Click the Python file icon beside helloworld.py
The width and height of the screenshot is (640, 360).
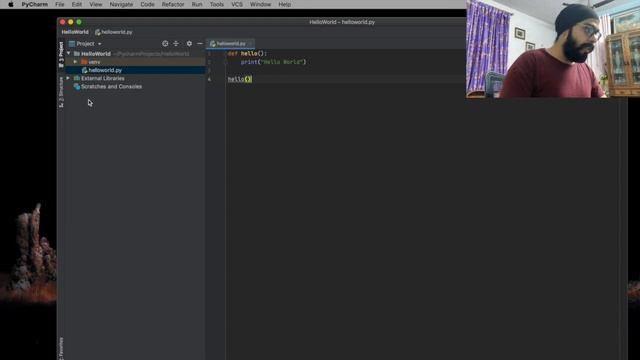tap(84, 70)
